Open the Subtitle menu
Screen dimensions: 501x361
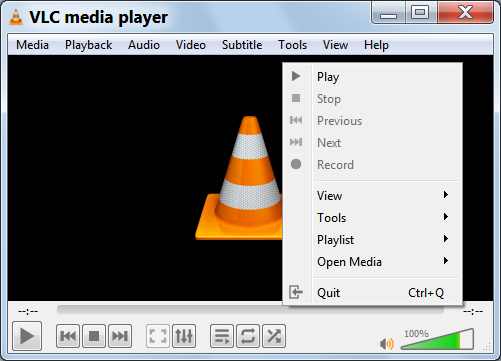[x=242, y=45]
